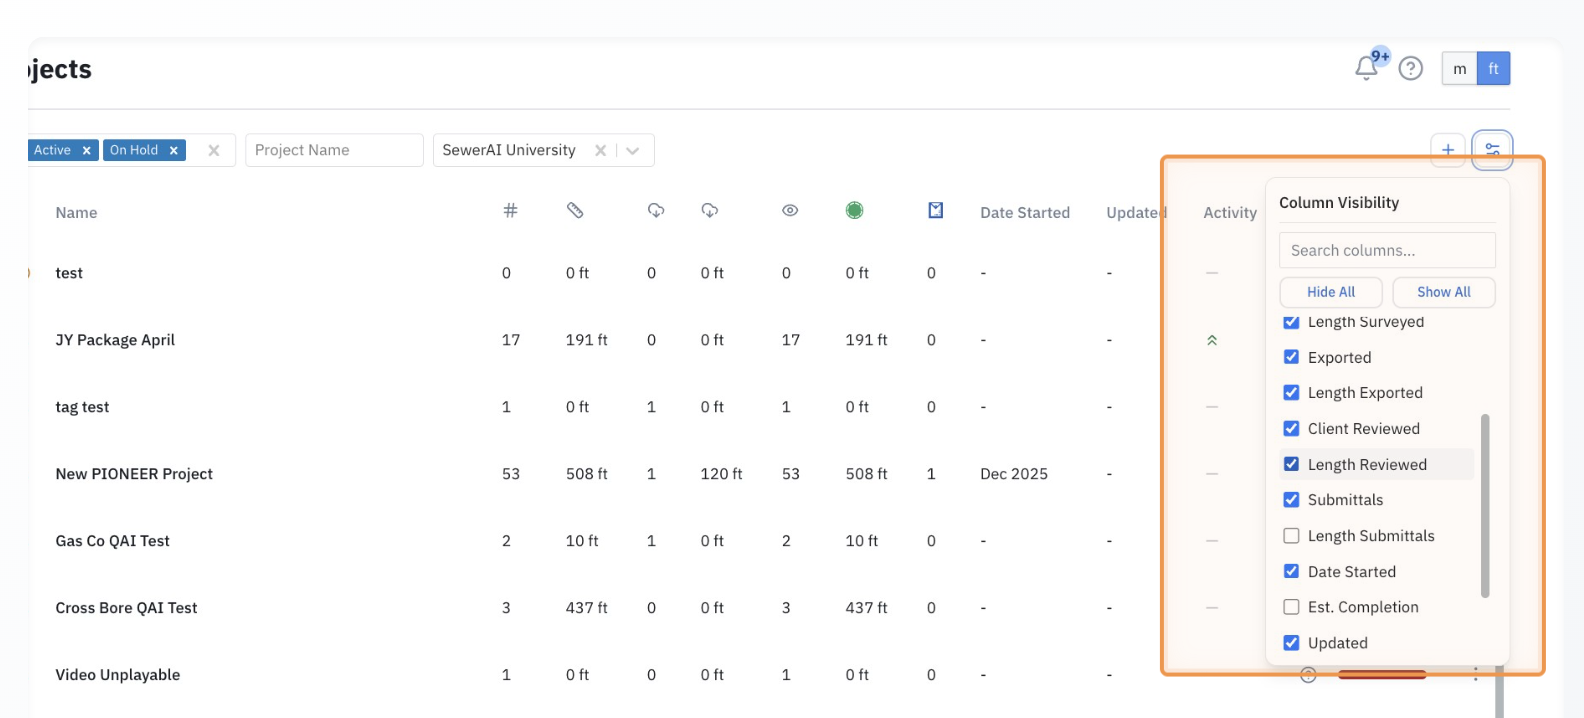1584x718 pixels.
Task: Toggle the column visibility settings icon
Action: click(x=1491, y=150)
